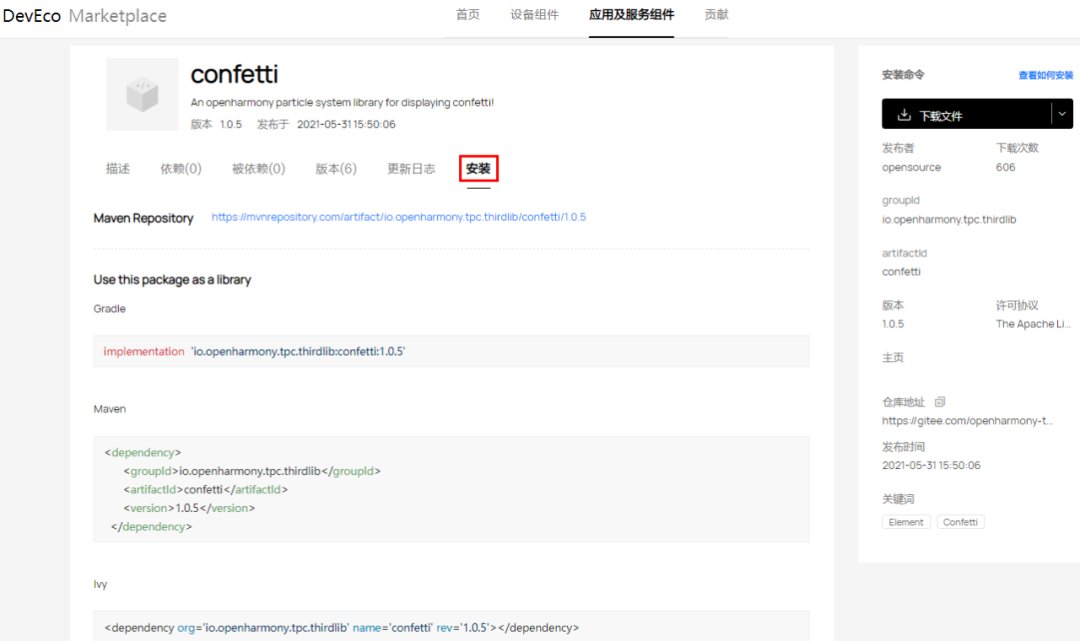Switch to the 版本(6) tab

click(336, 169)
